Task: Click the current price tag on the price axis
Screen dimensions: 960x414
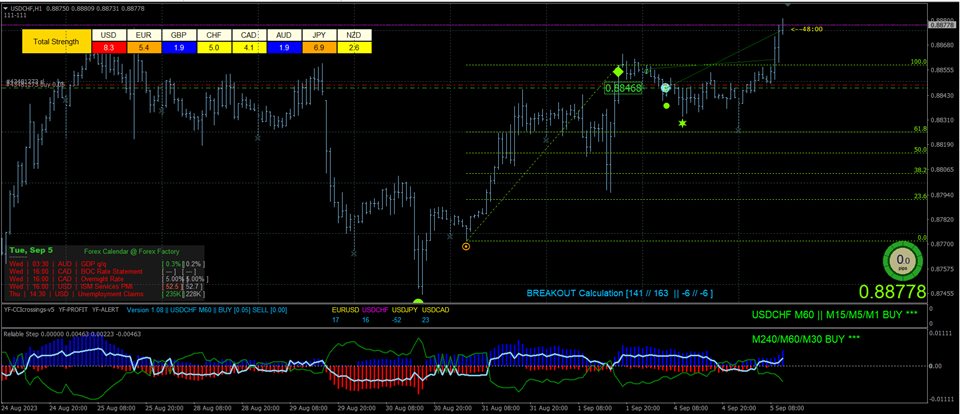Action: [x=943, y=24]
